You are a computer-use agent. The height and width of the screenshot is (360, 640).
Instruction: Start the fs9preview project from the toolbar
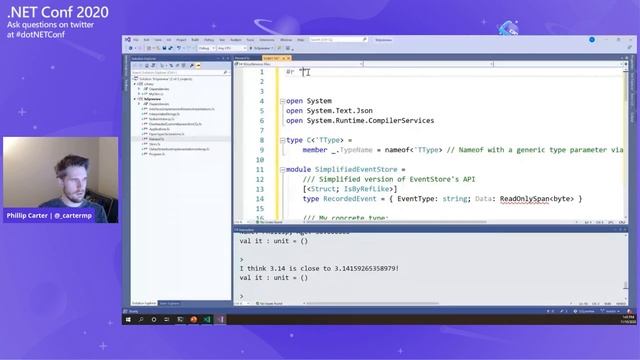[262, 48]
